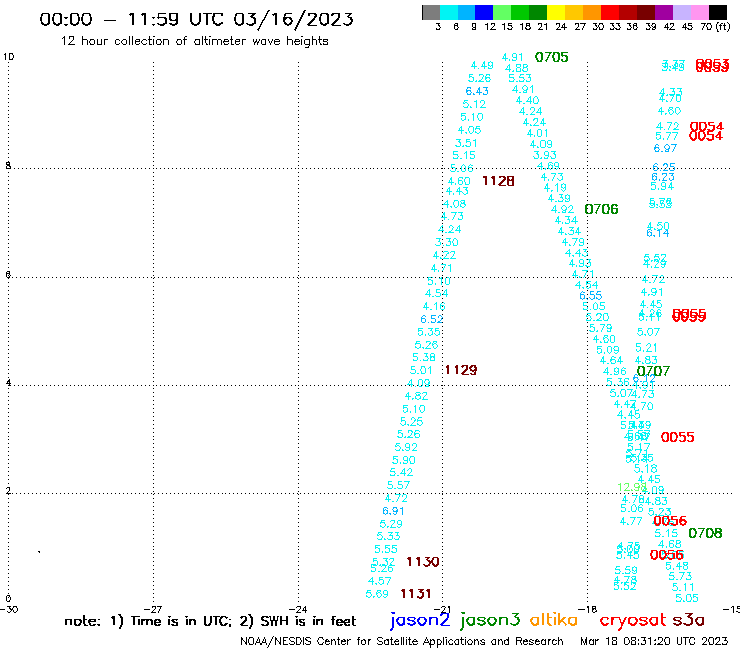
Task: Click the wave height value '5.92'
Action: point(406,447)
